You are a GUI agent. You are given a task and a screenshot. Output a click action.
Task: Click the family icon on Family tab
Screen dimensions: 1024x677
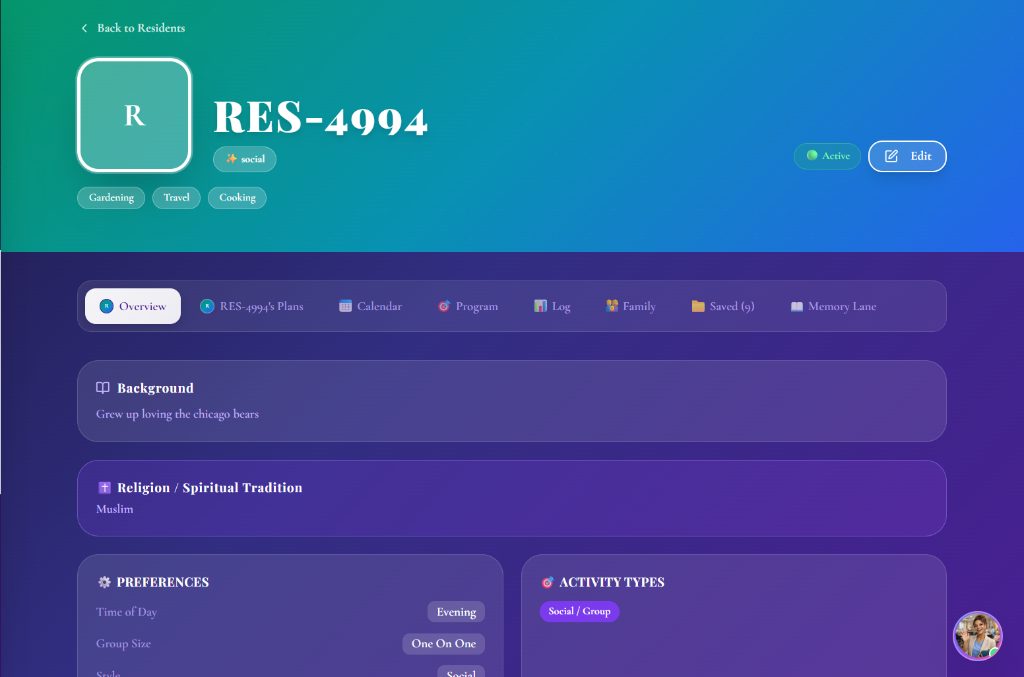coord(612,306)
